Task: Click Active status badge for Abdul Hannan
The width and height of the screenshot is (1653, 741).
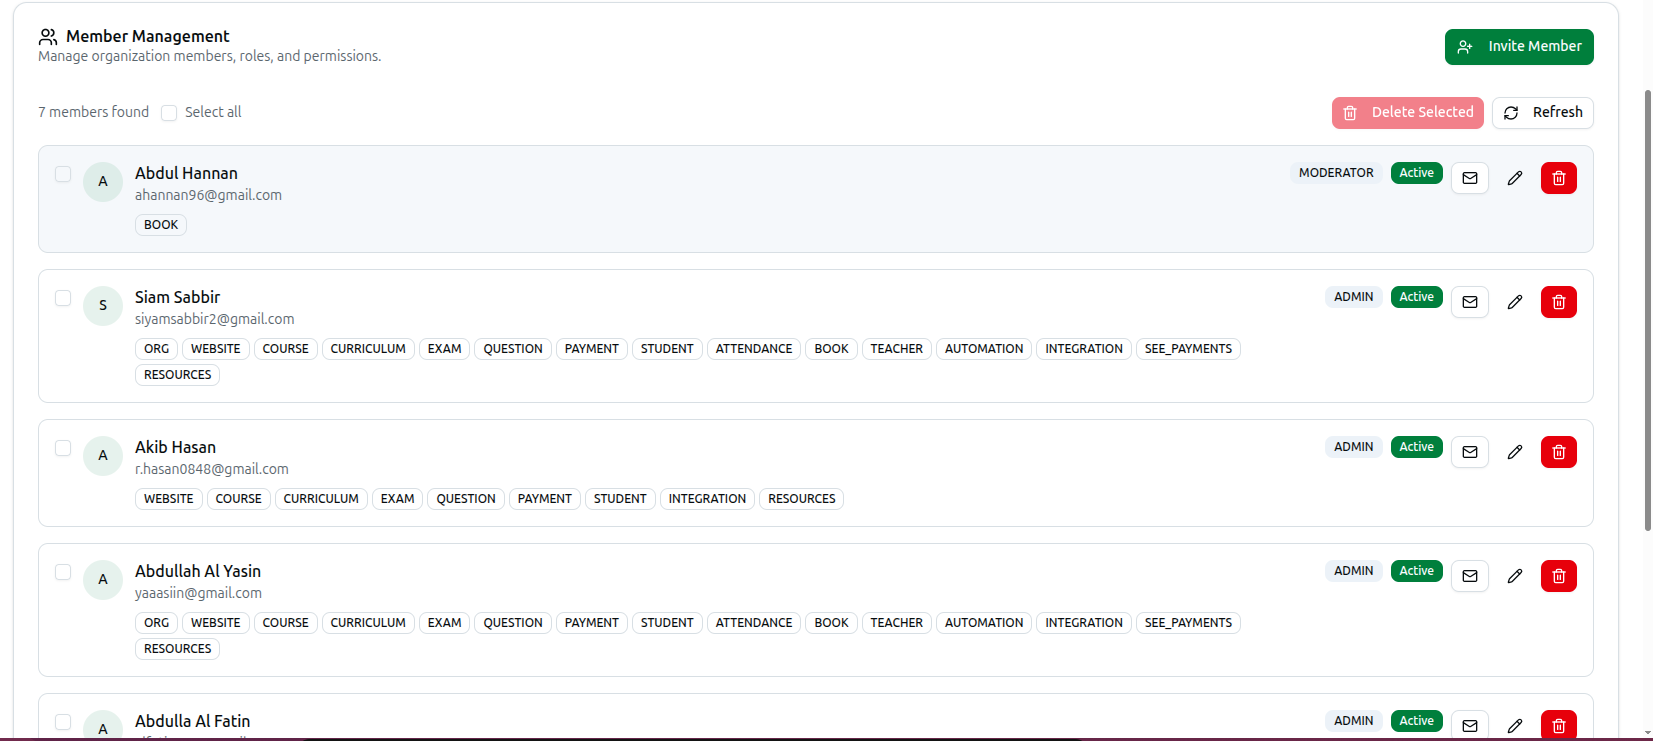Action: pyautogui.click(x=1417, y=173)
